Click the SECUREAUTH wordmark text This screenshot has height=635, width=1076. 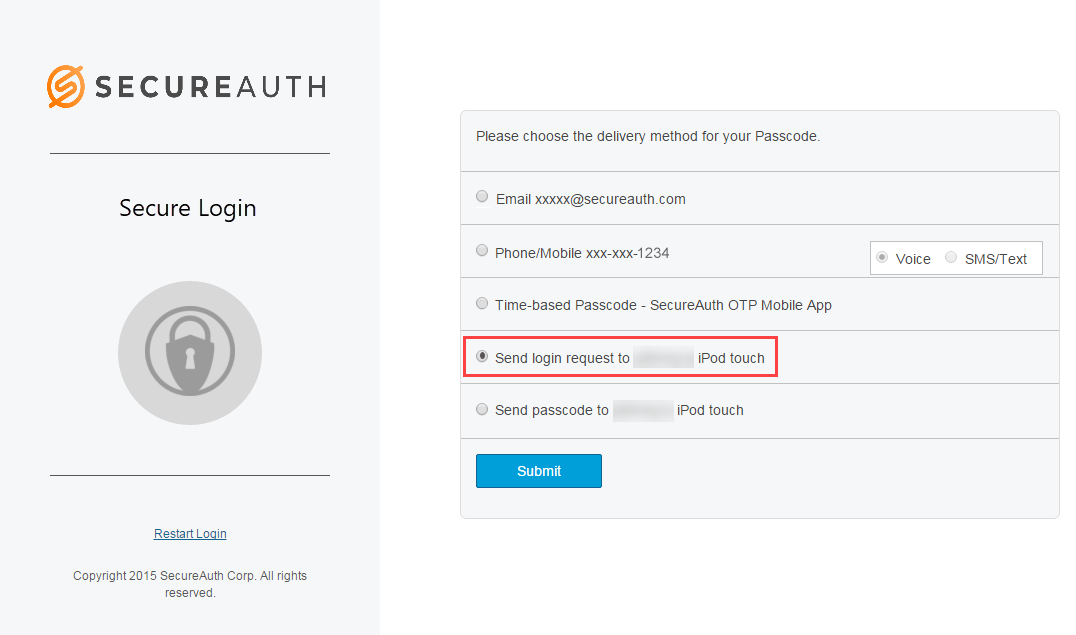click(x=210, y=86)
